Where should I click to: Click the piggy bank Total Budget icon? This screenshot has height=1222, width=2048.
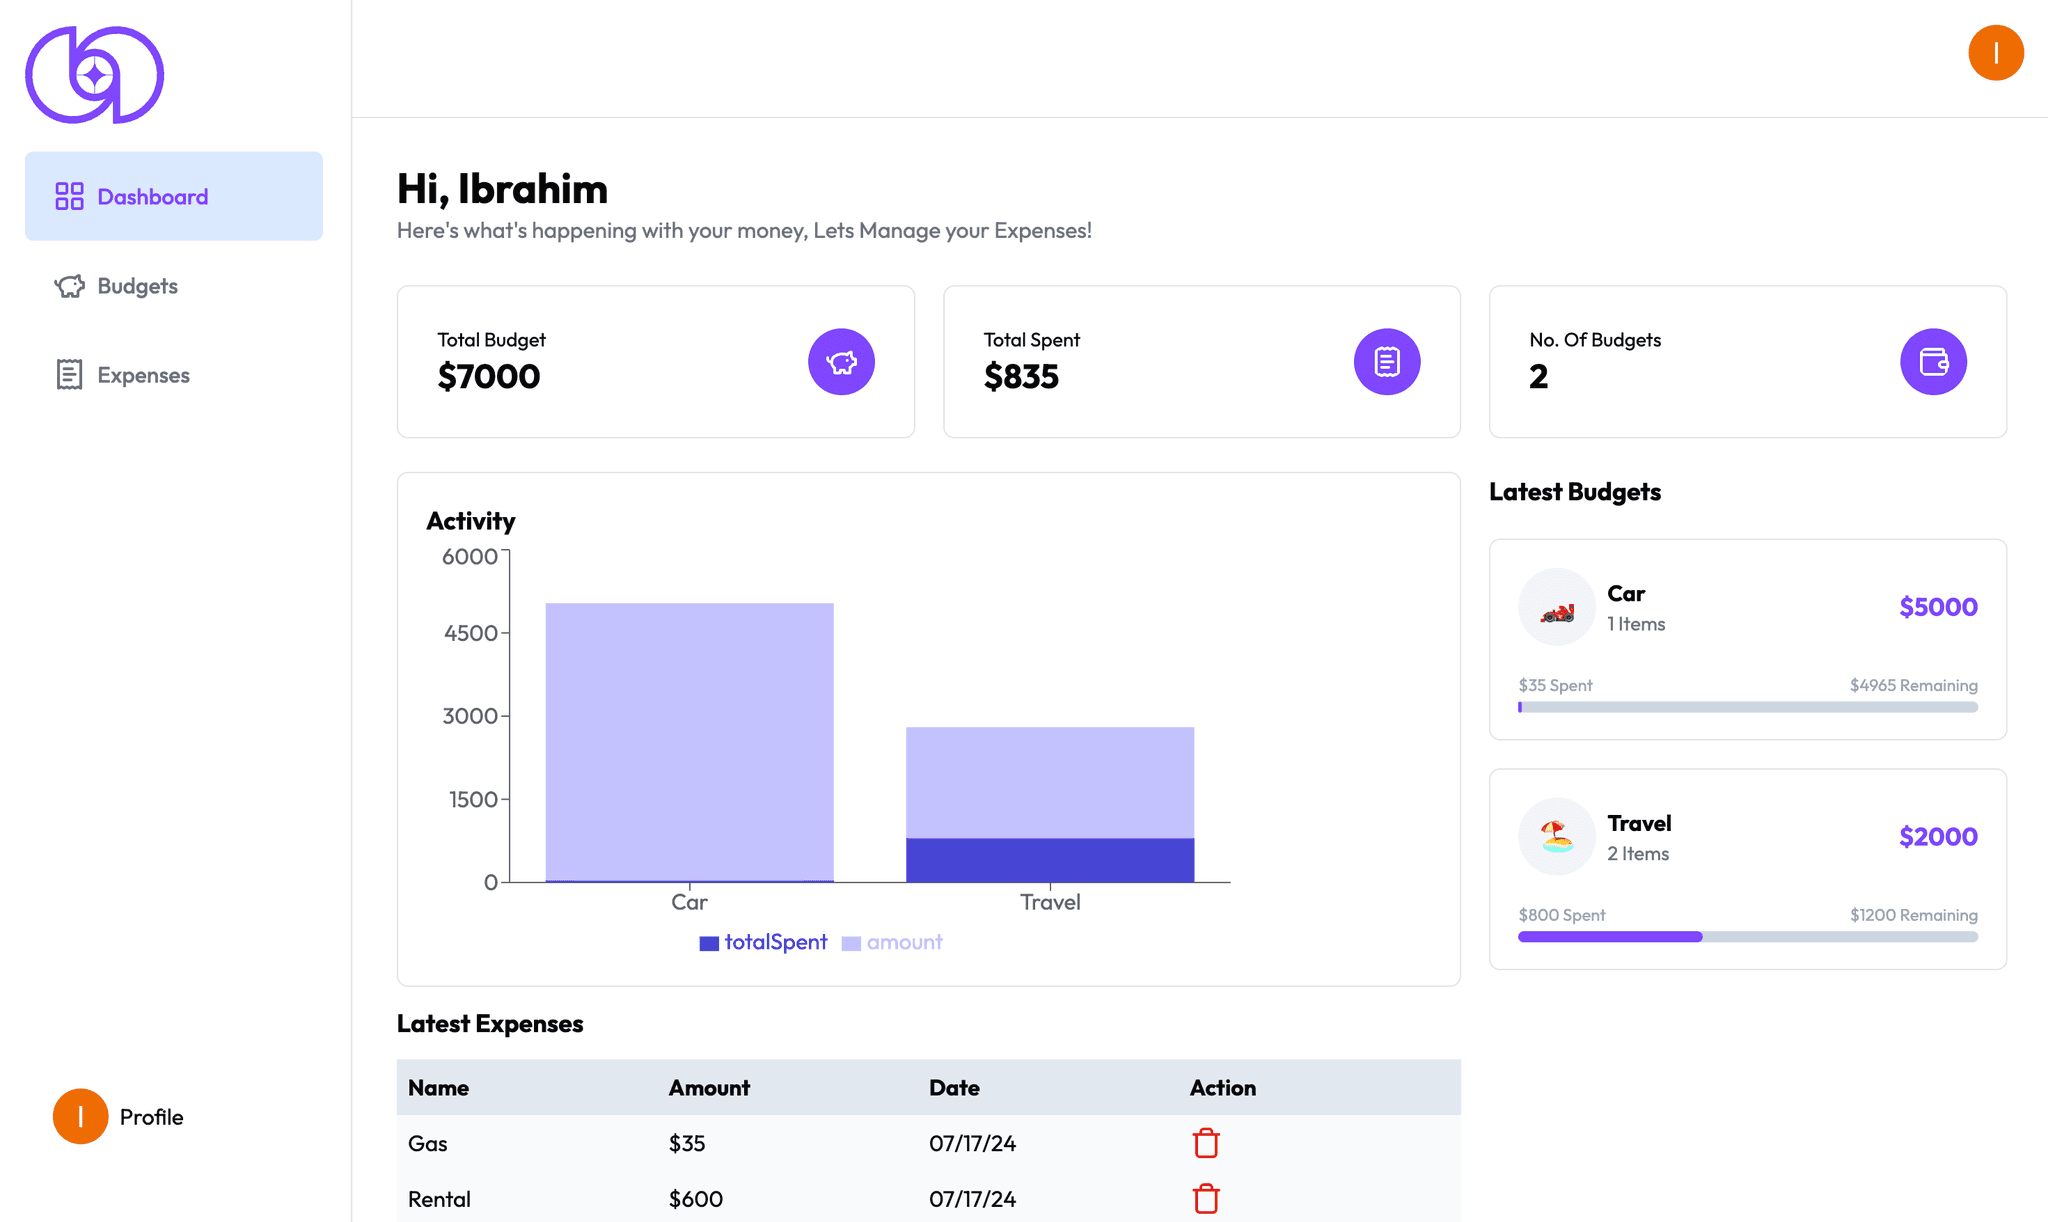(841, 362)
